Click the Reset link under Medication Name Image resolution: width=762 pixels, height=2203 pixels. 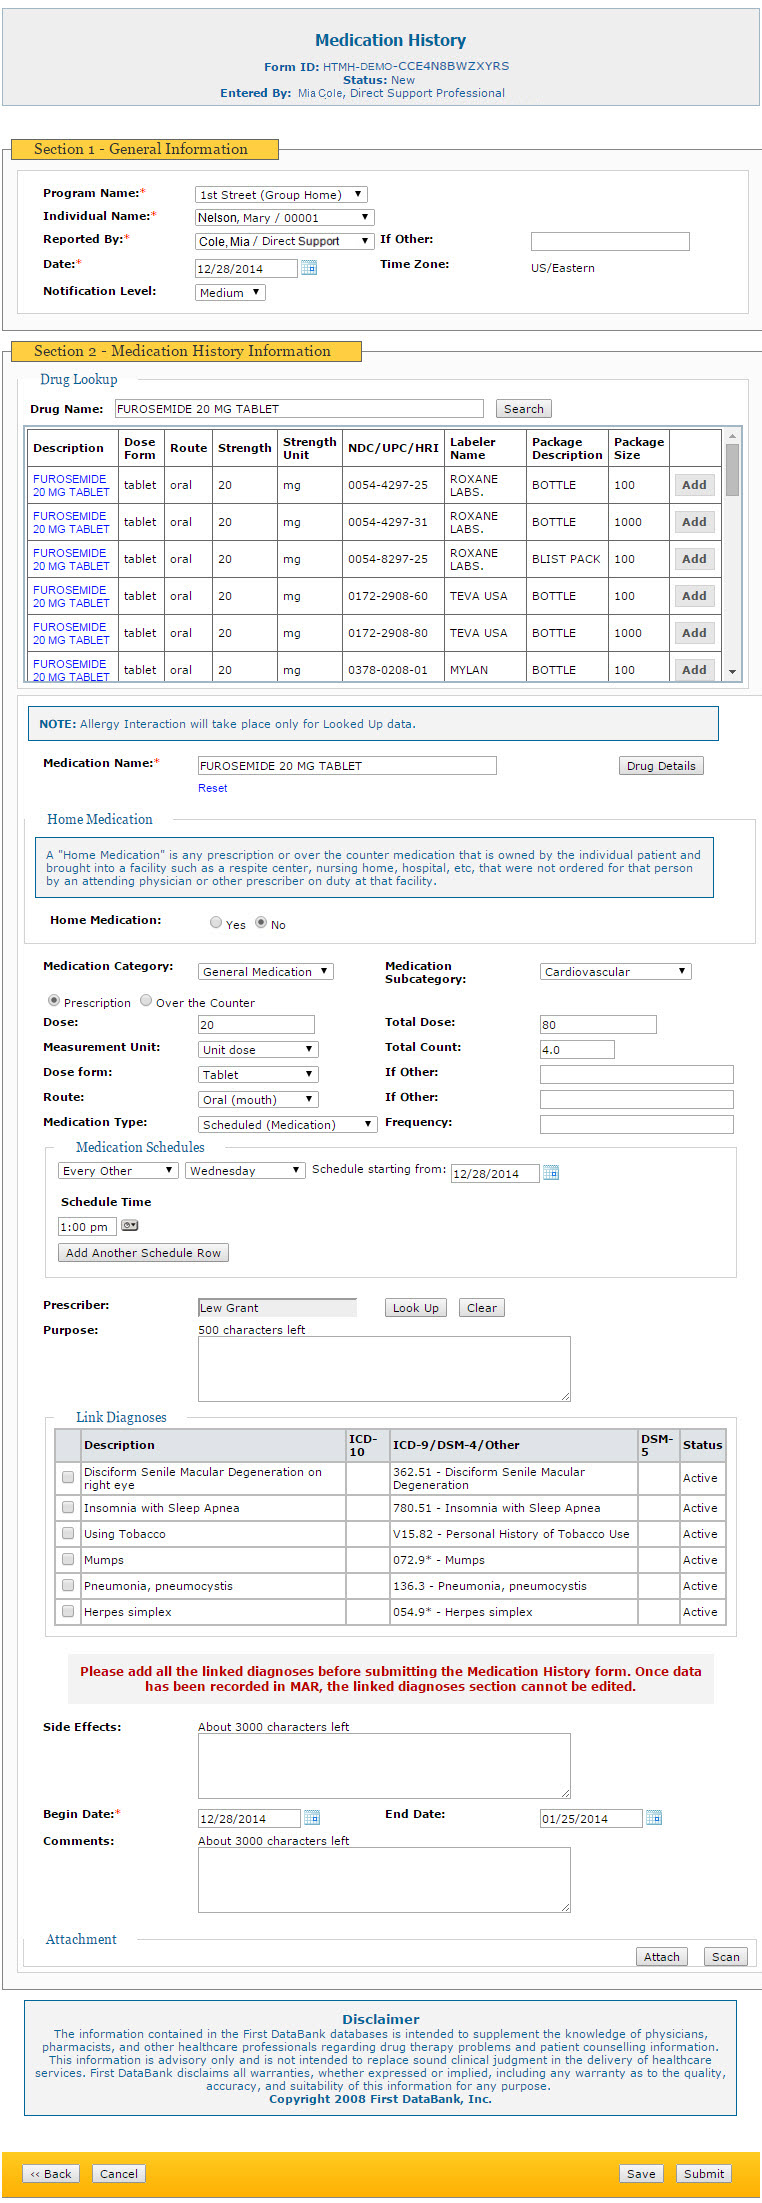click(x=212, y=788)
